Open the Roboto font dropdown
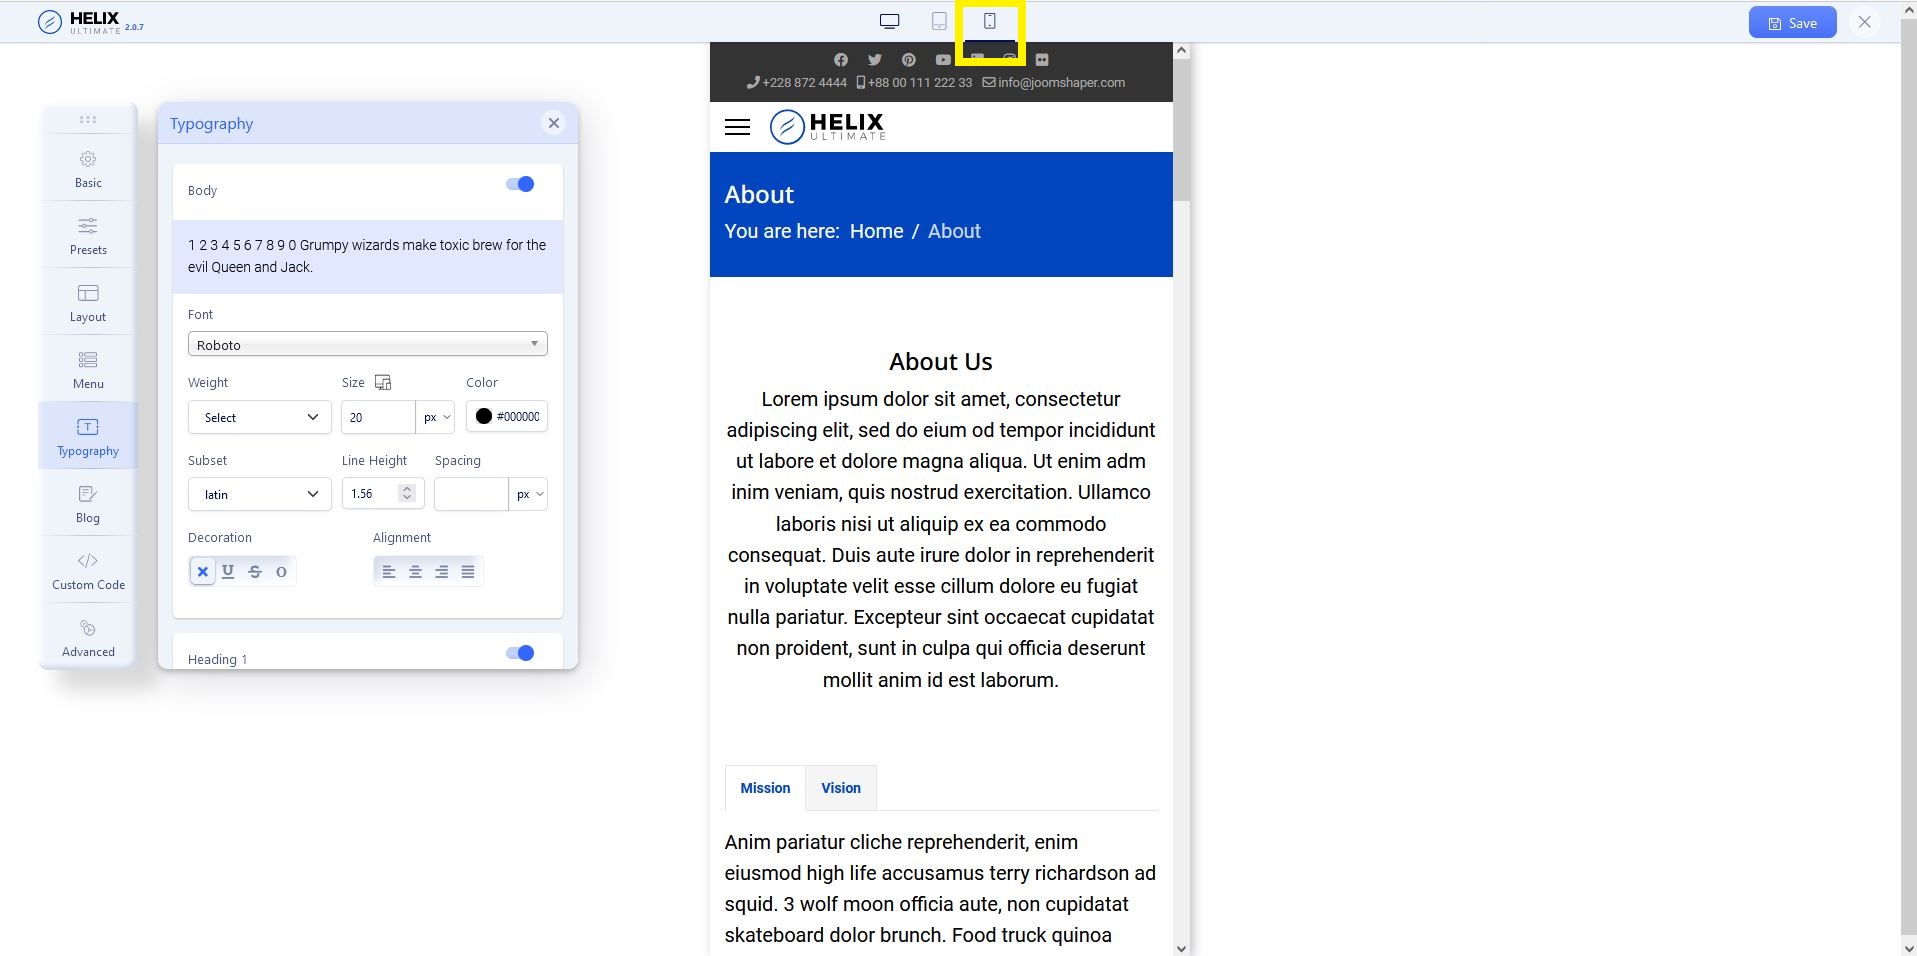The height and width of the screenshot is (956, 1917). (x=366, y=343)
